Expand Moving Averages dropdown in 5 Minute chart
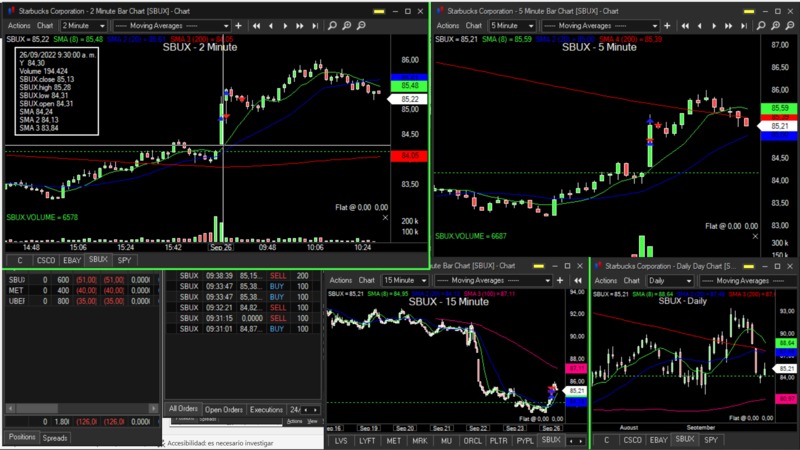Image resolution: width=800 pixels, height=450 pixels. click(x=656, y=25)
